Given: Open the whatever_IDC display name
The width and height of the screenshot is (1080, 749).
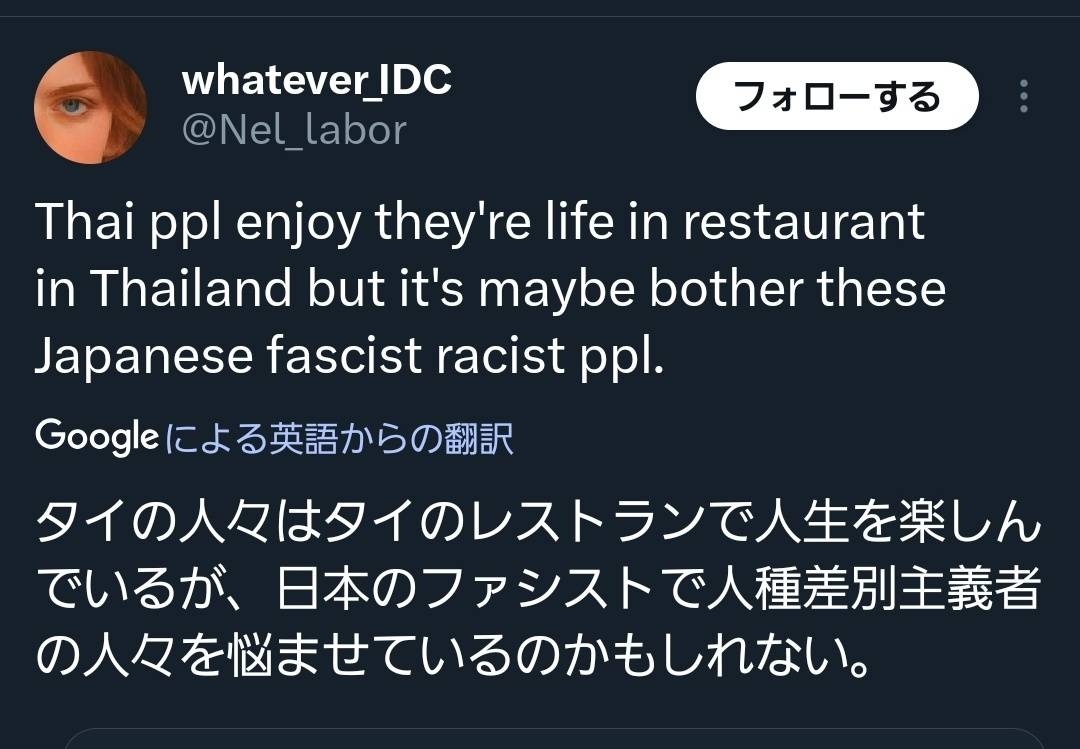Looking at the screenshot, I should [316, 80].
